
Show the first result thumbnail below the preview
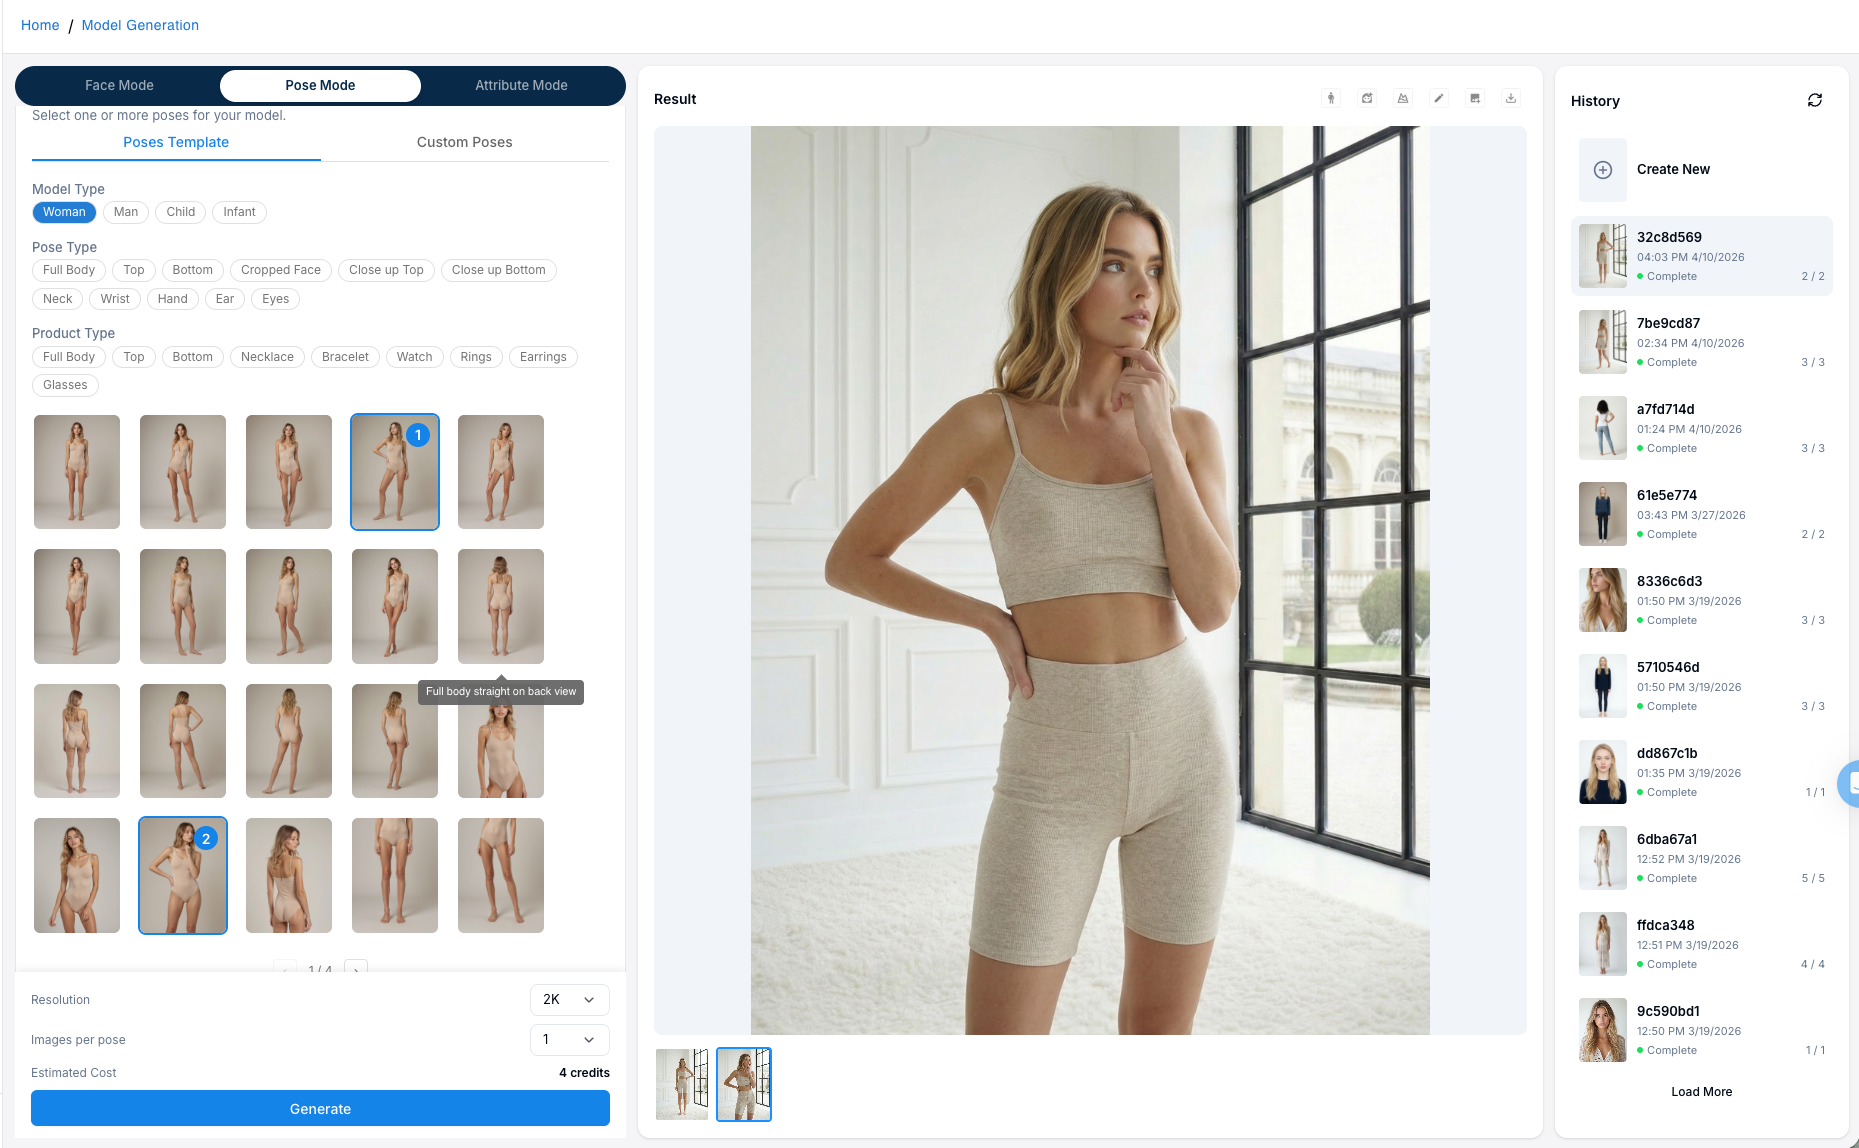pyautogui.click(x=682, y=1084)
